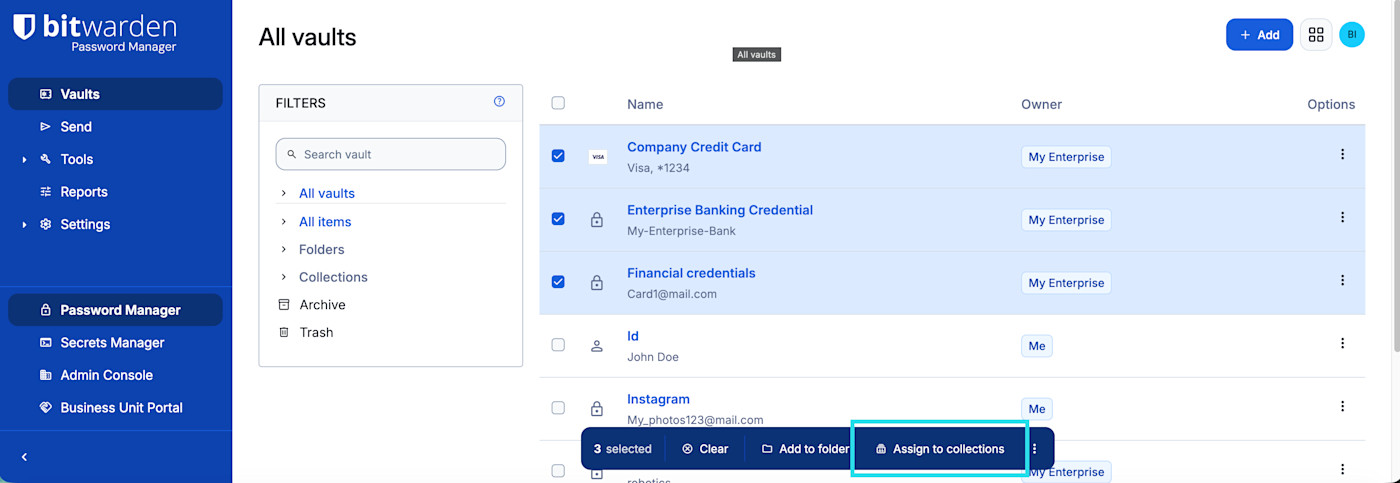
Task: Click Financial credentials lock icon
Action: [x=597, y=283]
